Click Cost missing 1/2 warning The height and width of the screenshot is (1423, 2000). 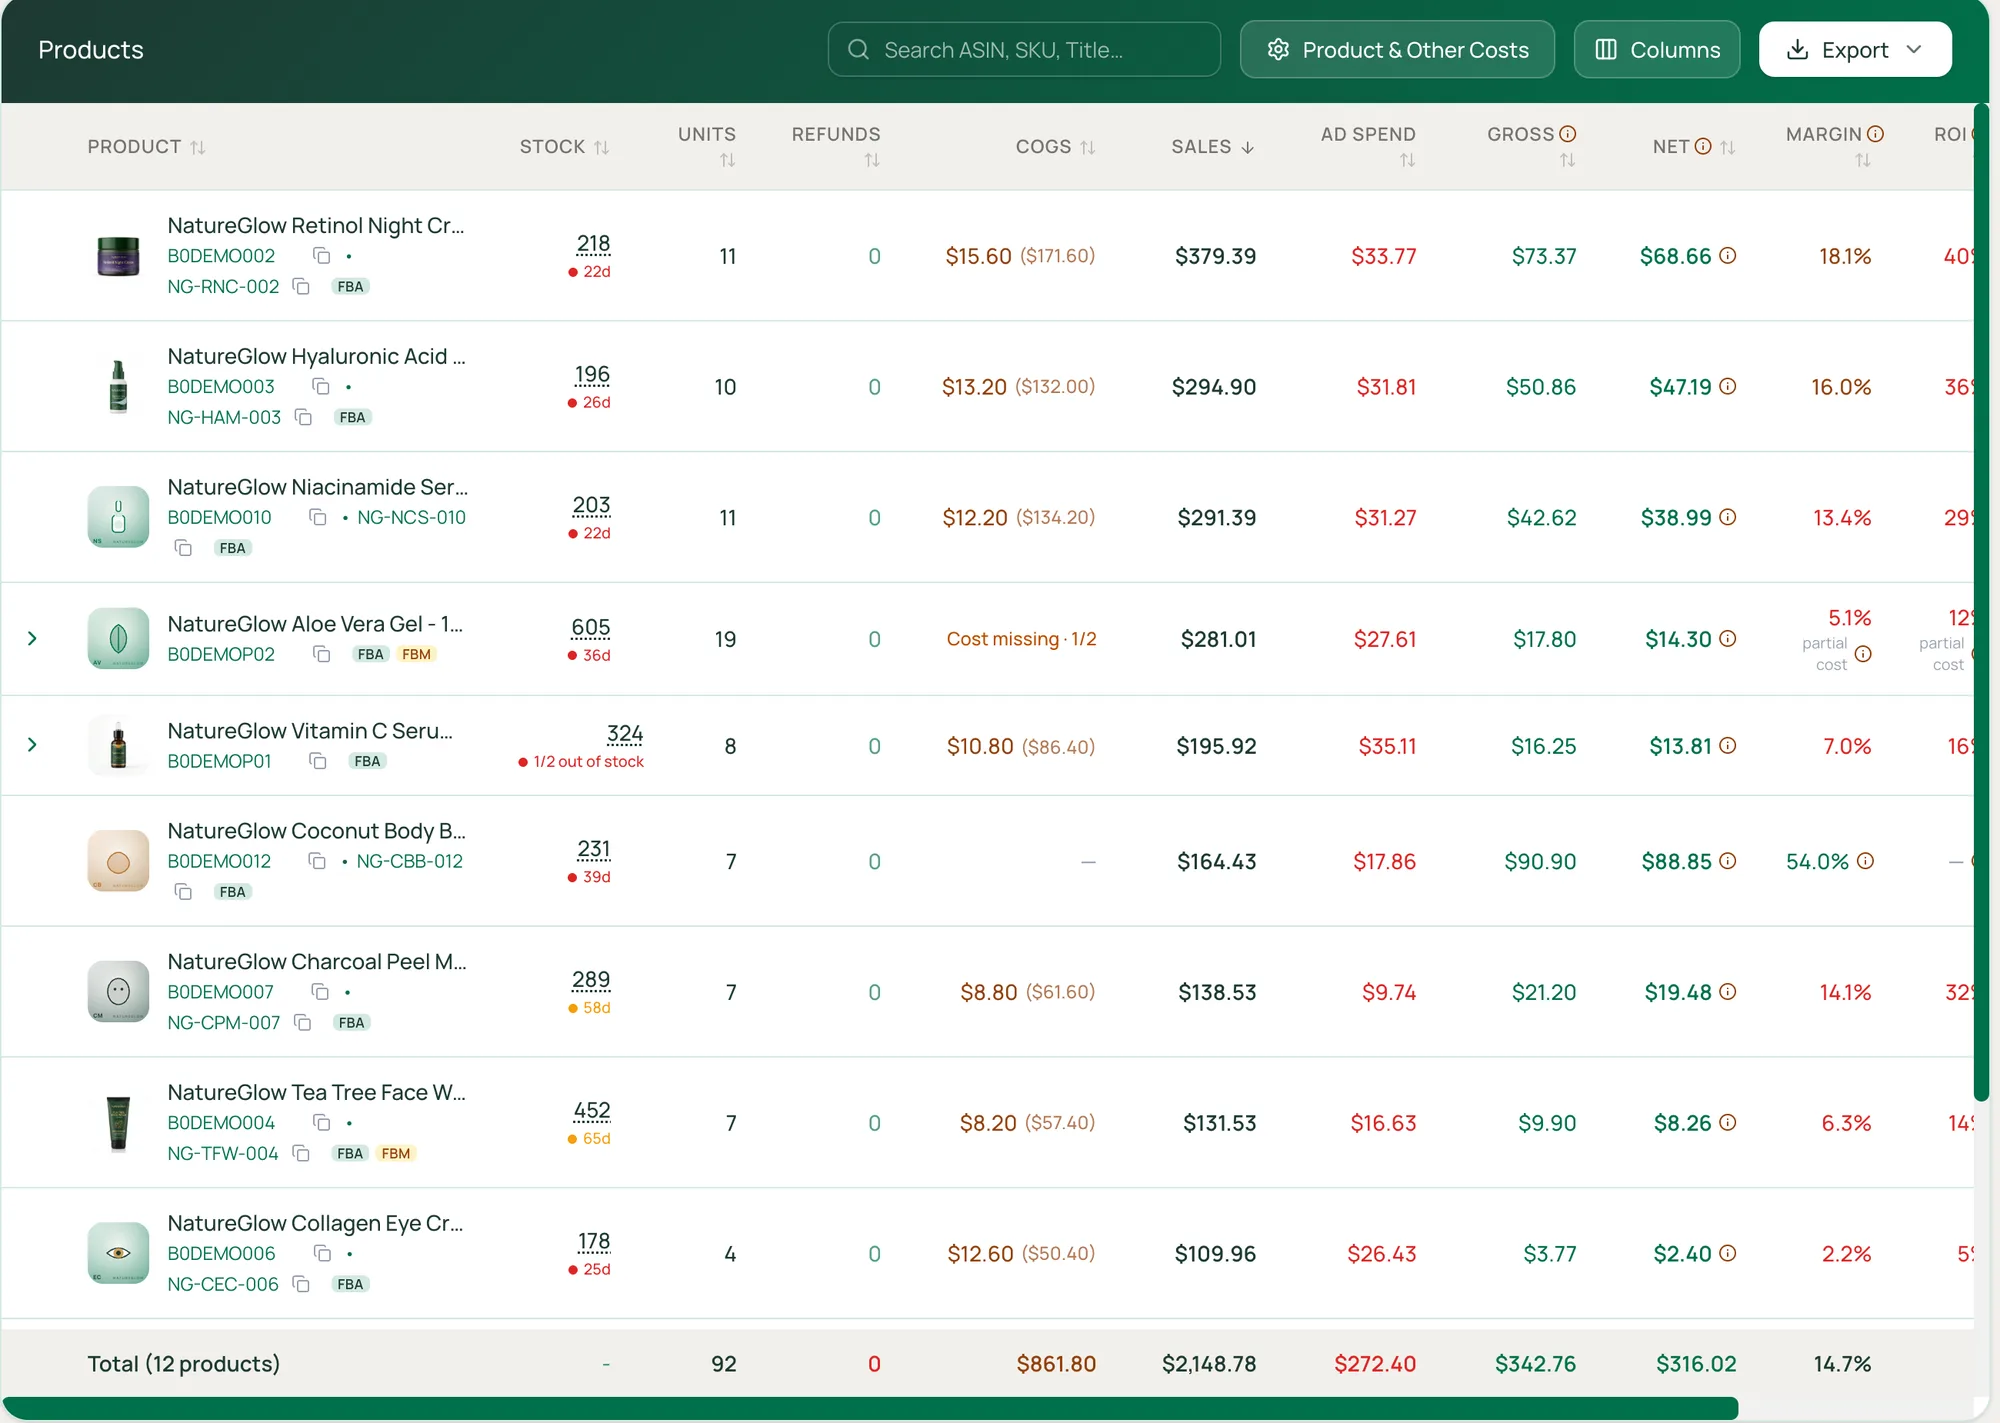(x=1021, y=638)
